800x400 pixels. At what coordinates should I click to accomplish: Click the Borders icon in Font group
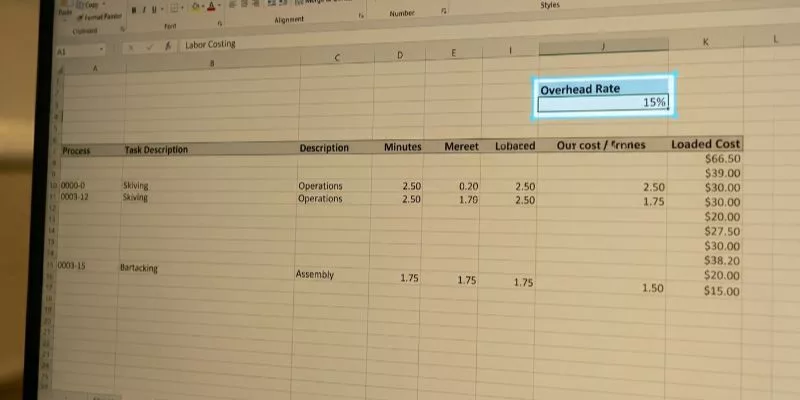pyautogui.click(x=173, y=8)
